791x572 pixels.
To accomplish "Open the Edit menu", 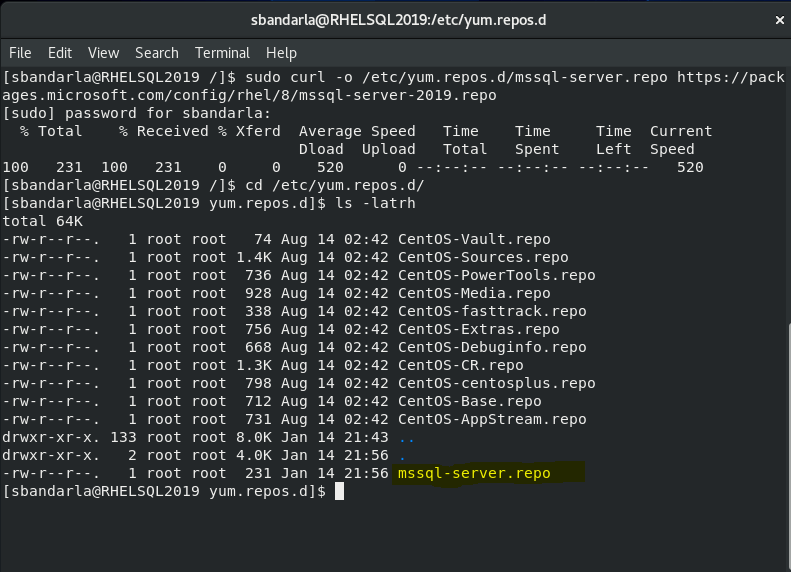I will pos(60,53).
